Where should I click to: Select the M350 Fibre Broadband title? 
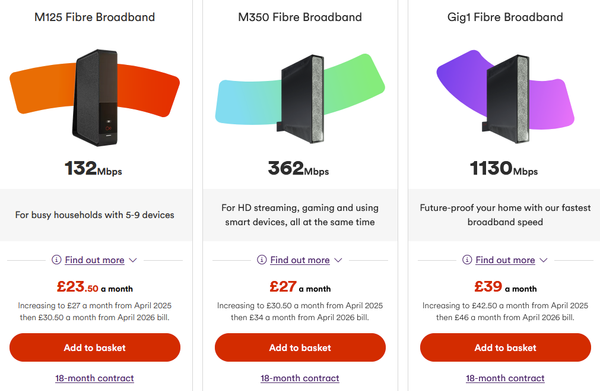click(x=300, y=17)
